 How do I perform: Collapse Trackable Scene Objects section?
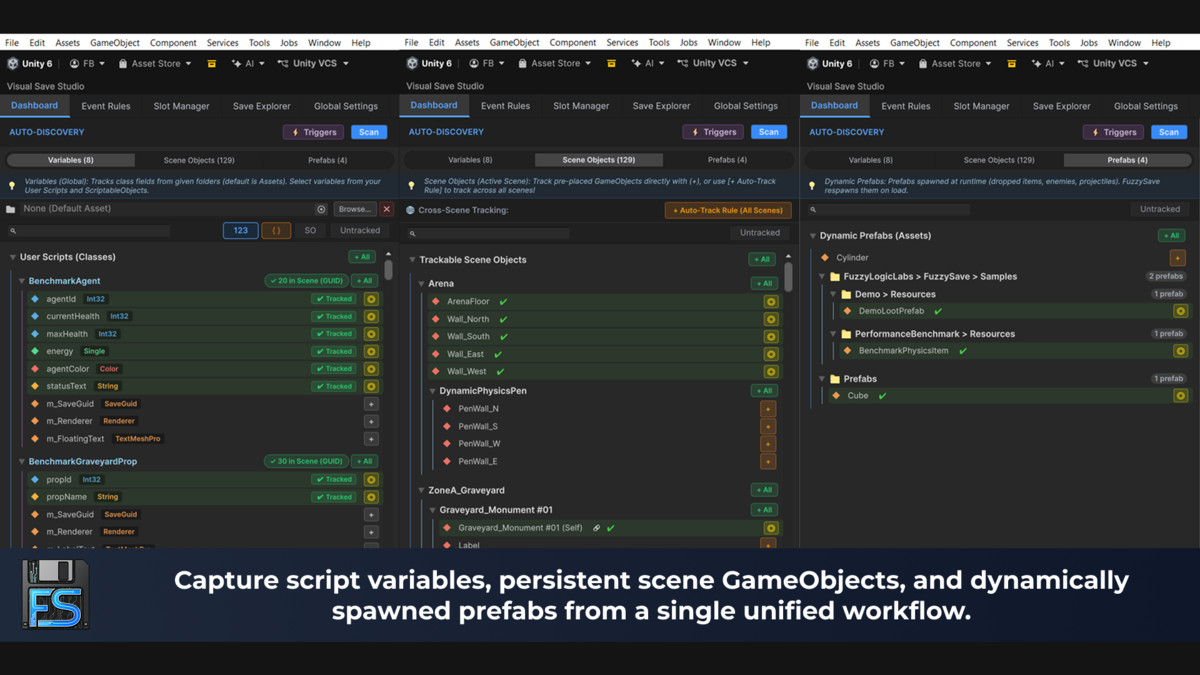click(x=412, y=260)
